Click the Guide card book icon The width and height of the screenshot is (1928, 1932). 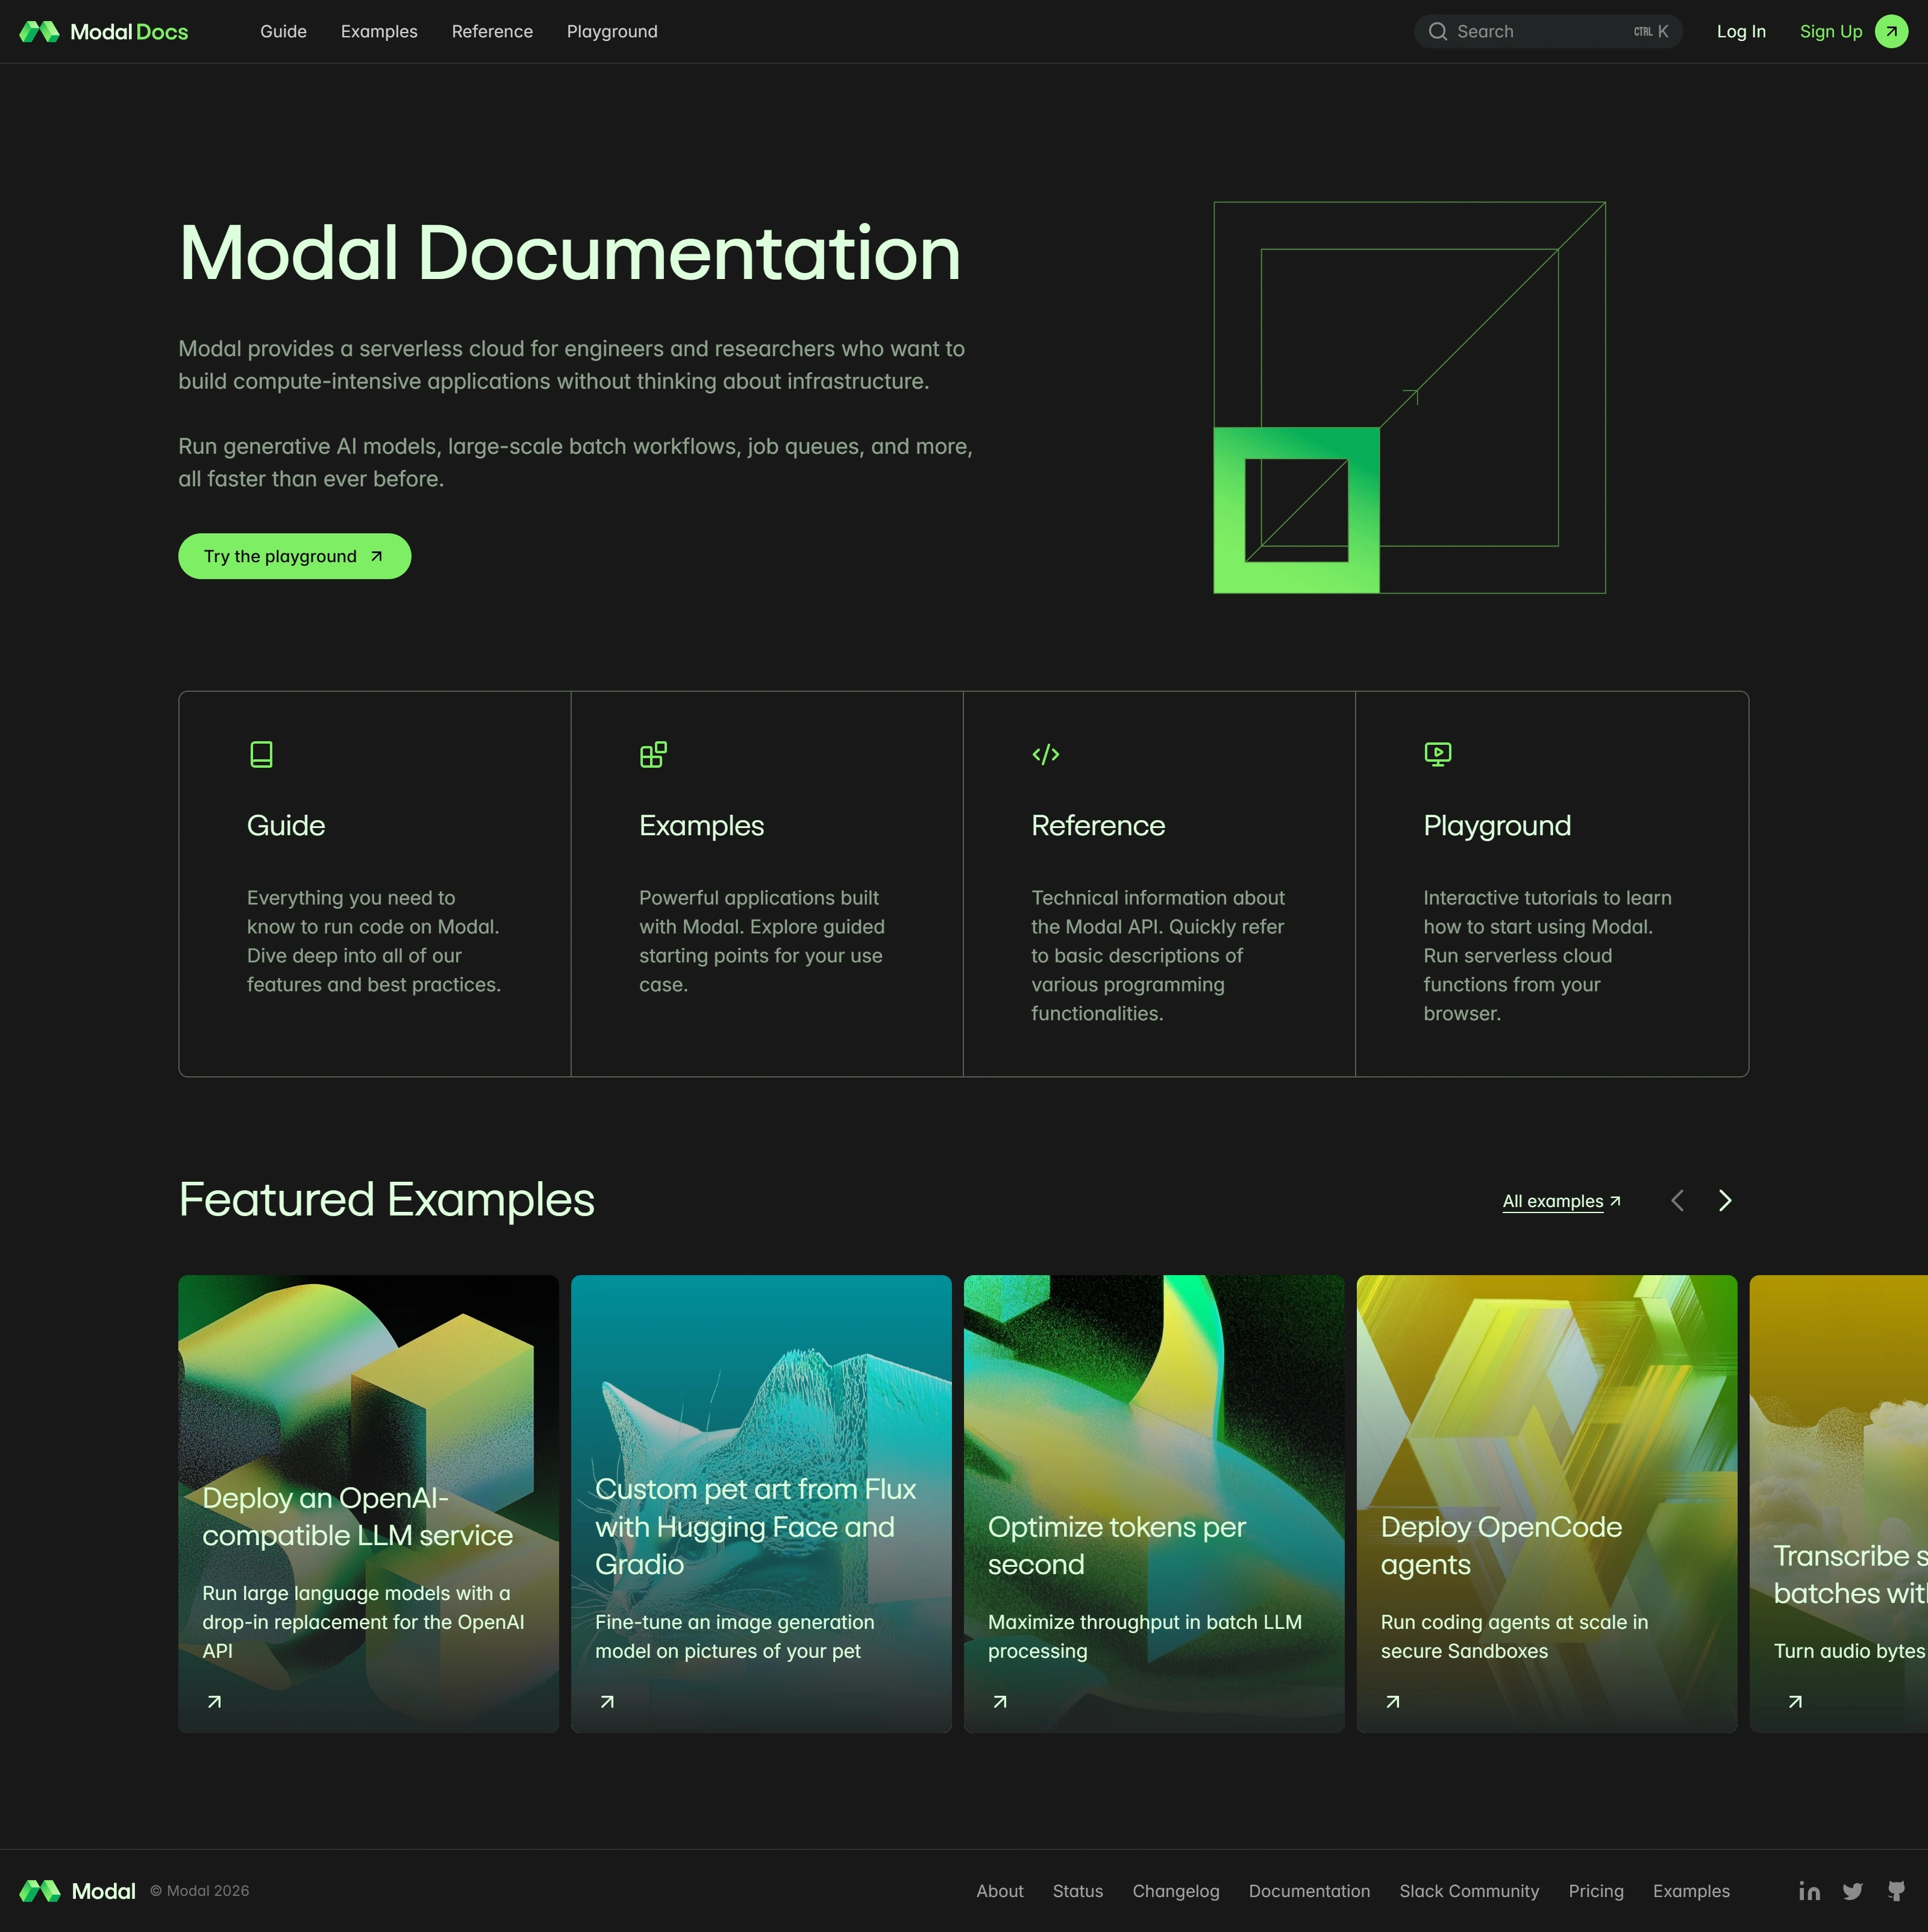(x=261, y=754)
